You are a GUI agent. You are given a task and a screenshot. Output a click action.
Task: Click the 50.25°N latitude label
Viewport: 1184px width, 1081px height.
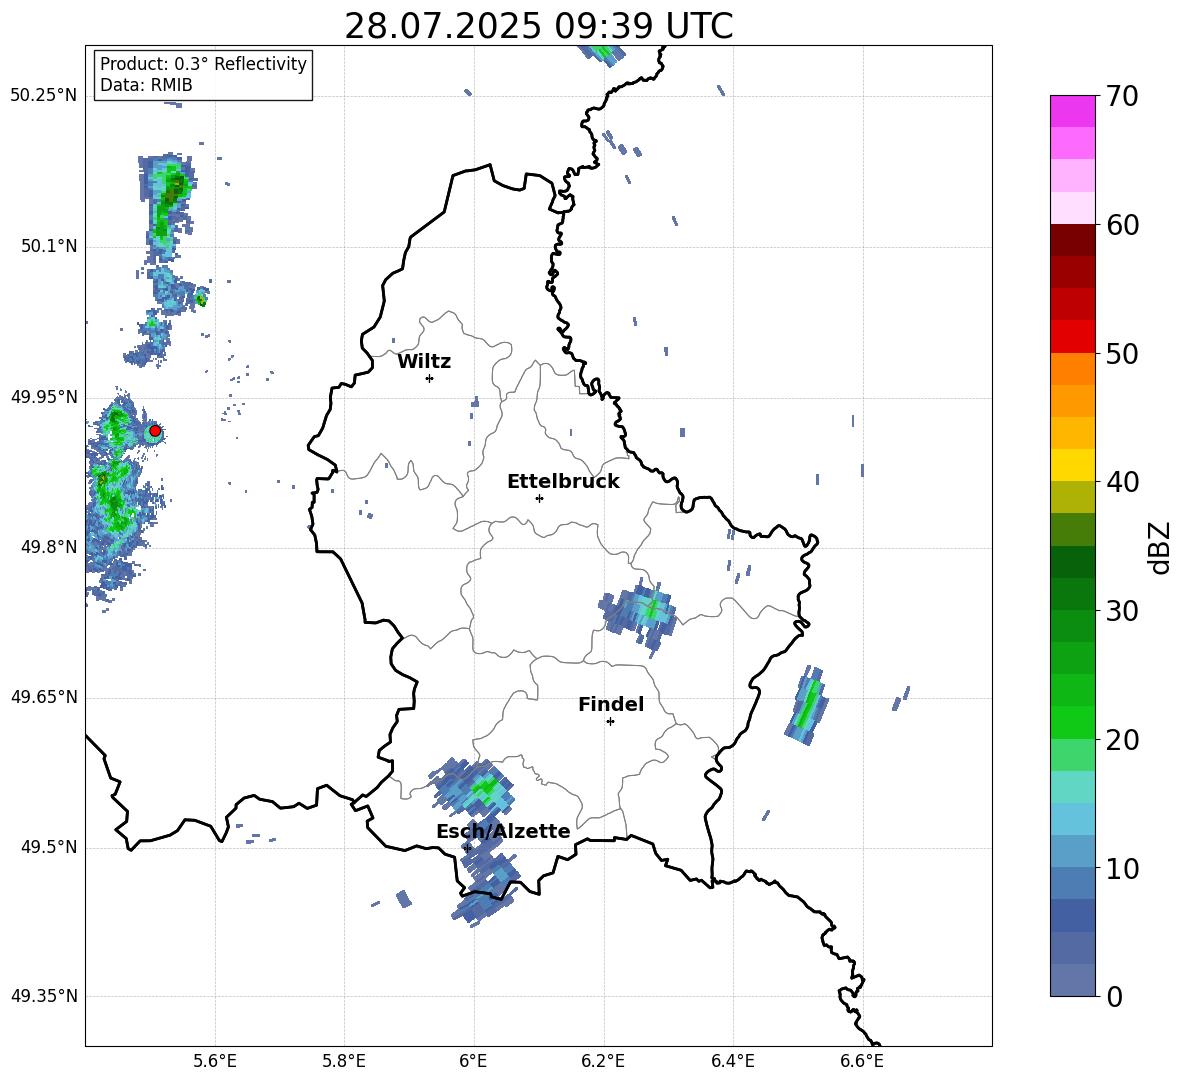click(x=44, y=96)
